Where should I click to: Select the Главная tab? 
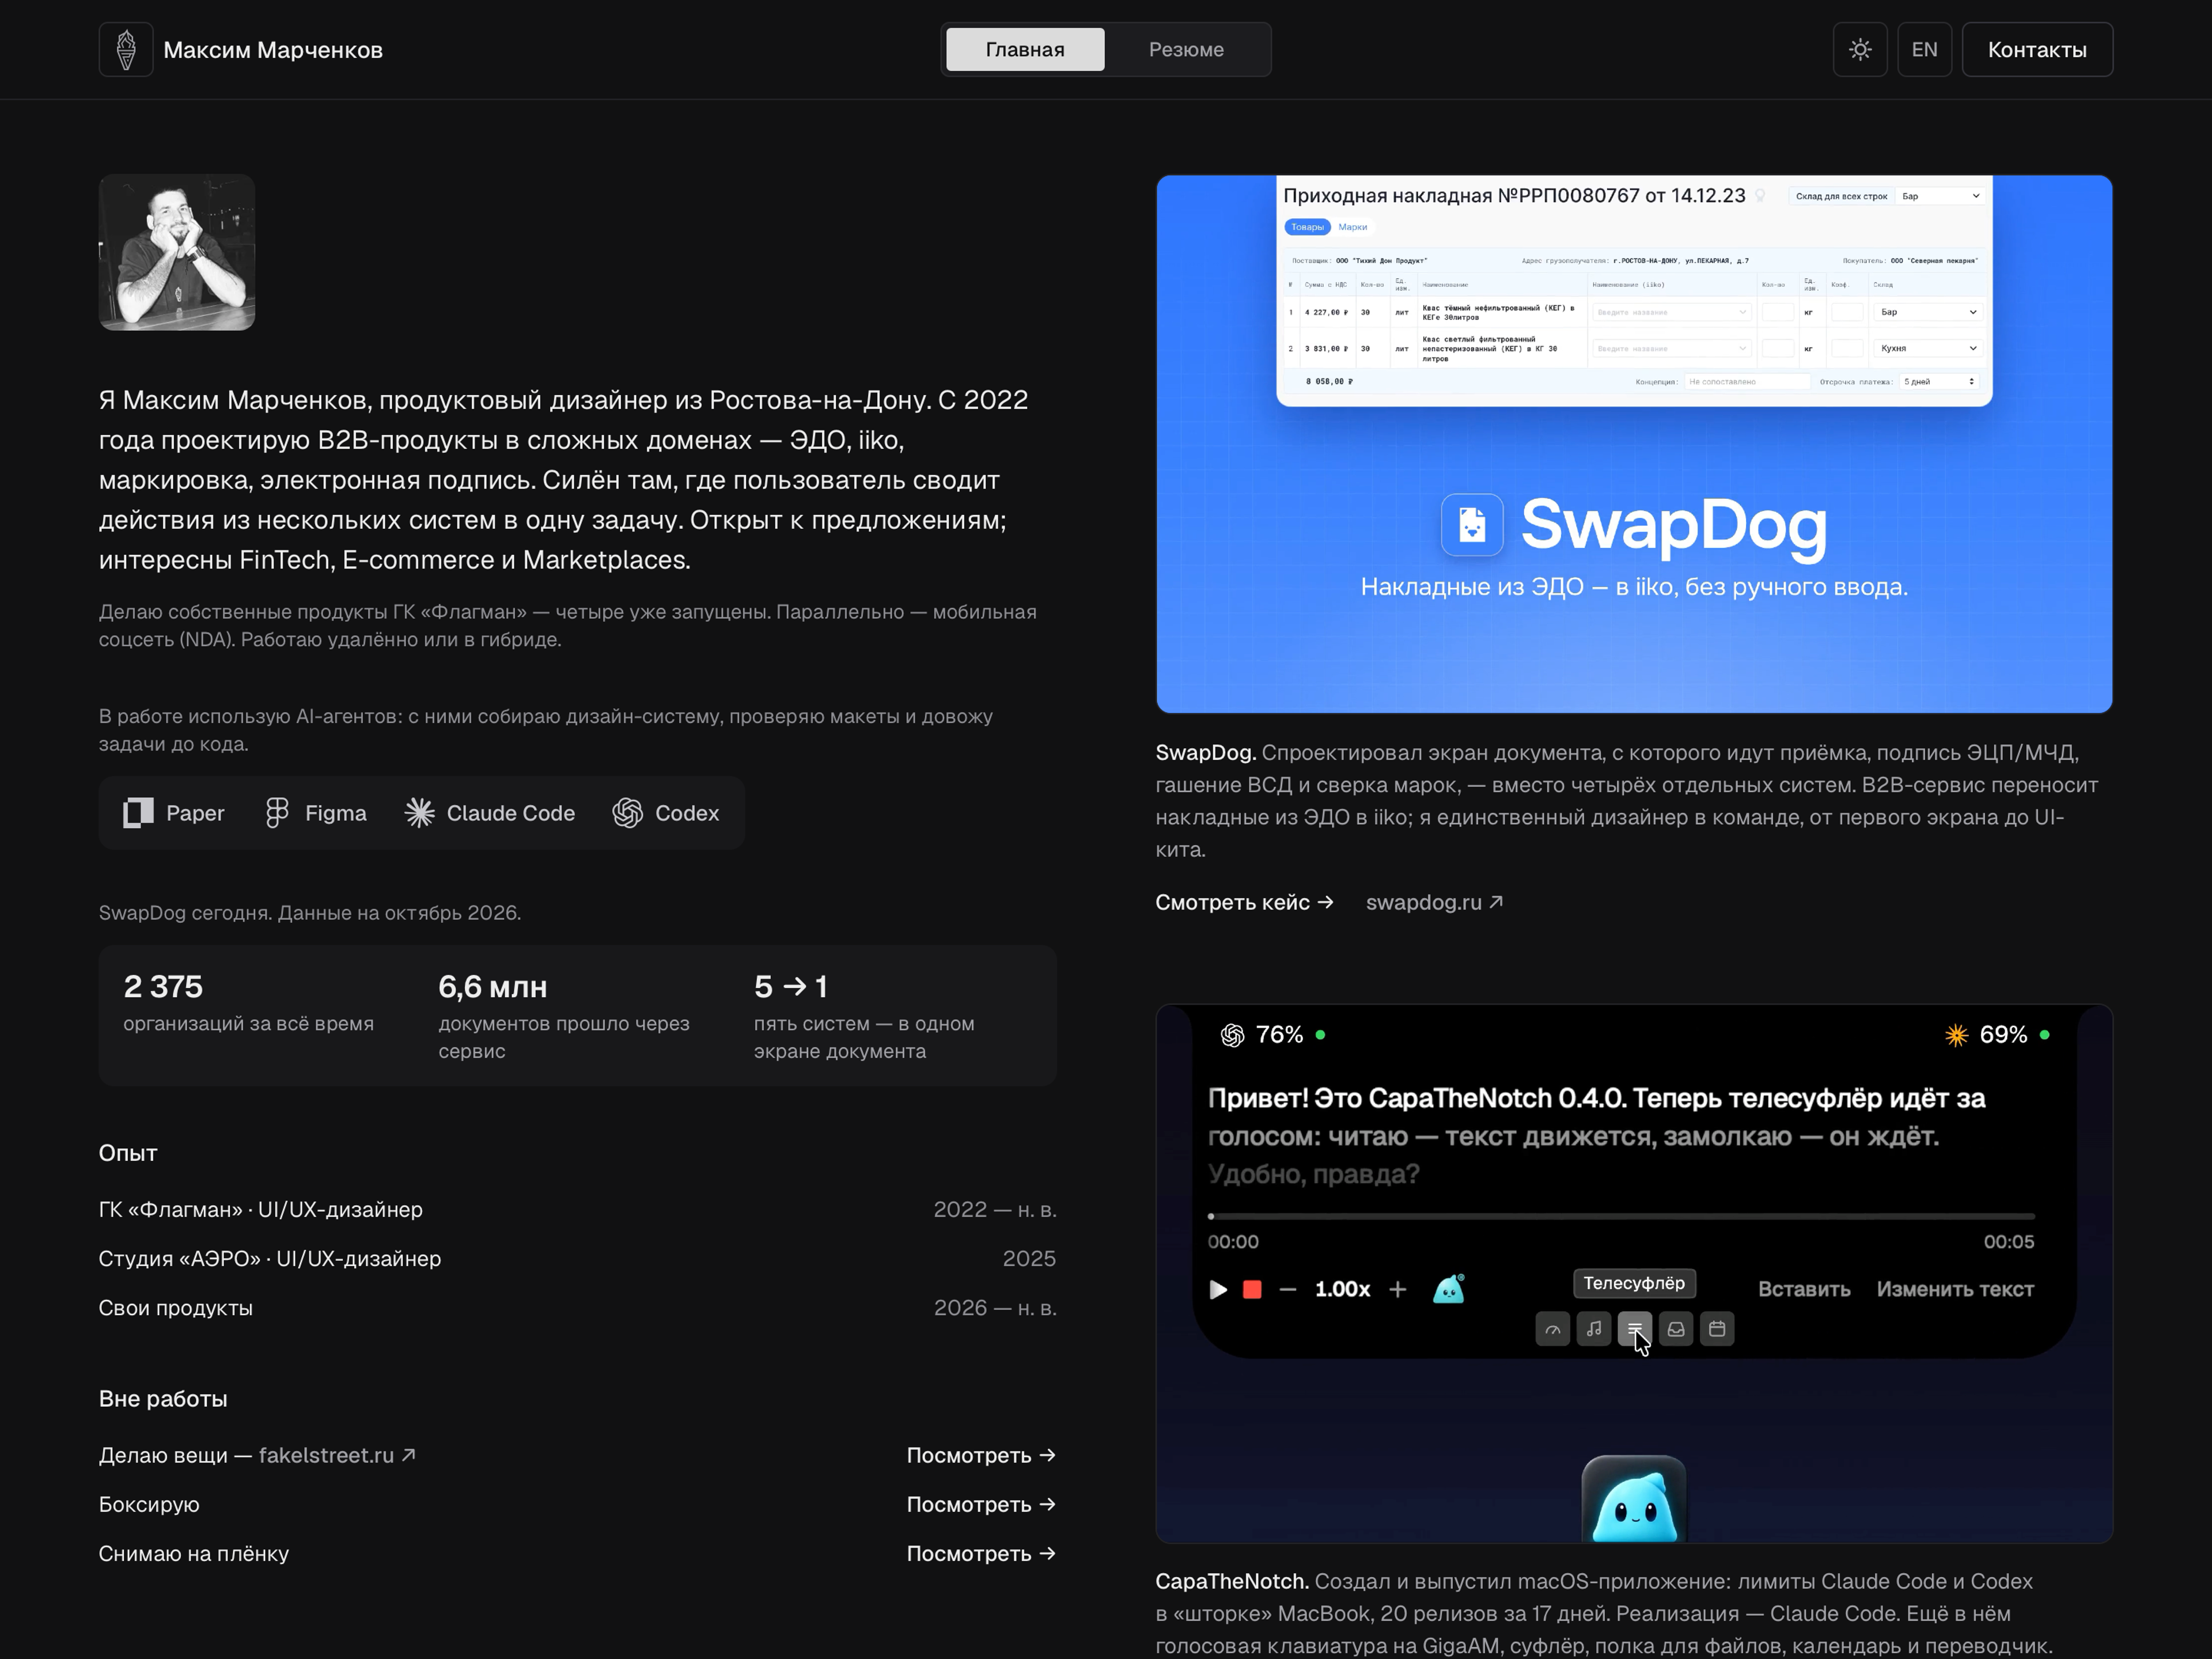(x=1025, y=49)
